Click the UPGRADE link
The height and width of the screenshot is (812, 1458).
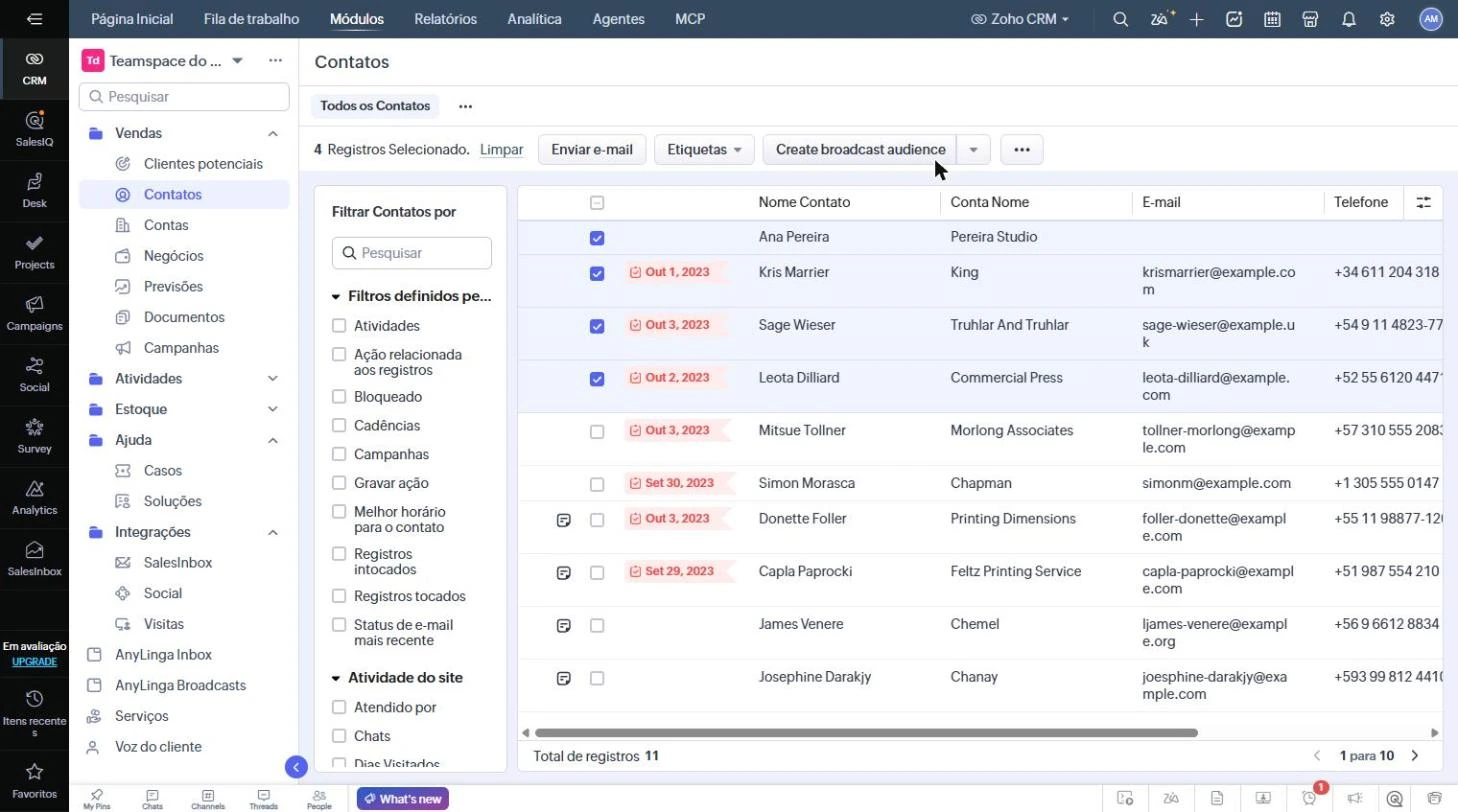pos(34,662)
